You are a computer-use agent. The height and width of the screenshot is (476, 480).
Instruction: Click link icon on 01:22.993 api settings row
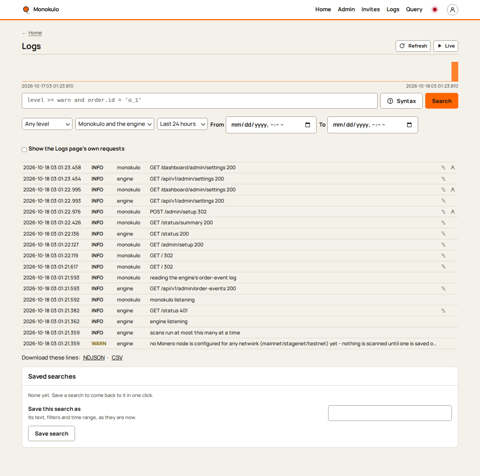click(x=443, y=201)
